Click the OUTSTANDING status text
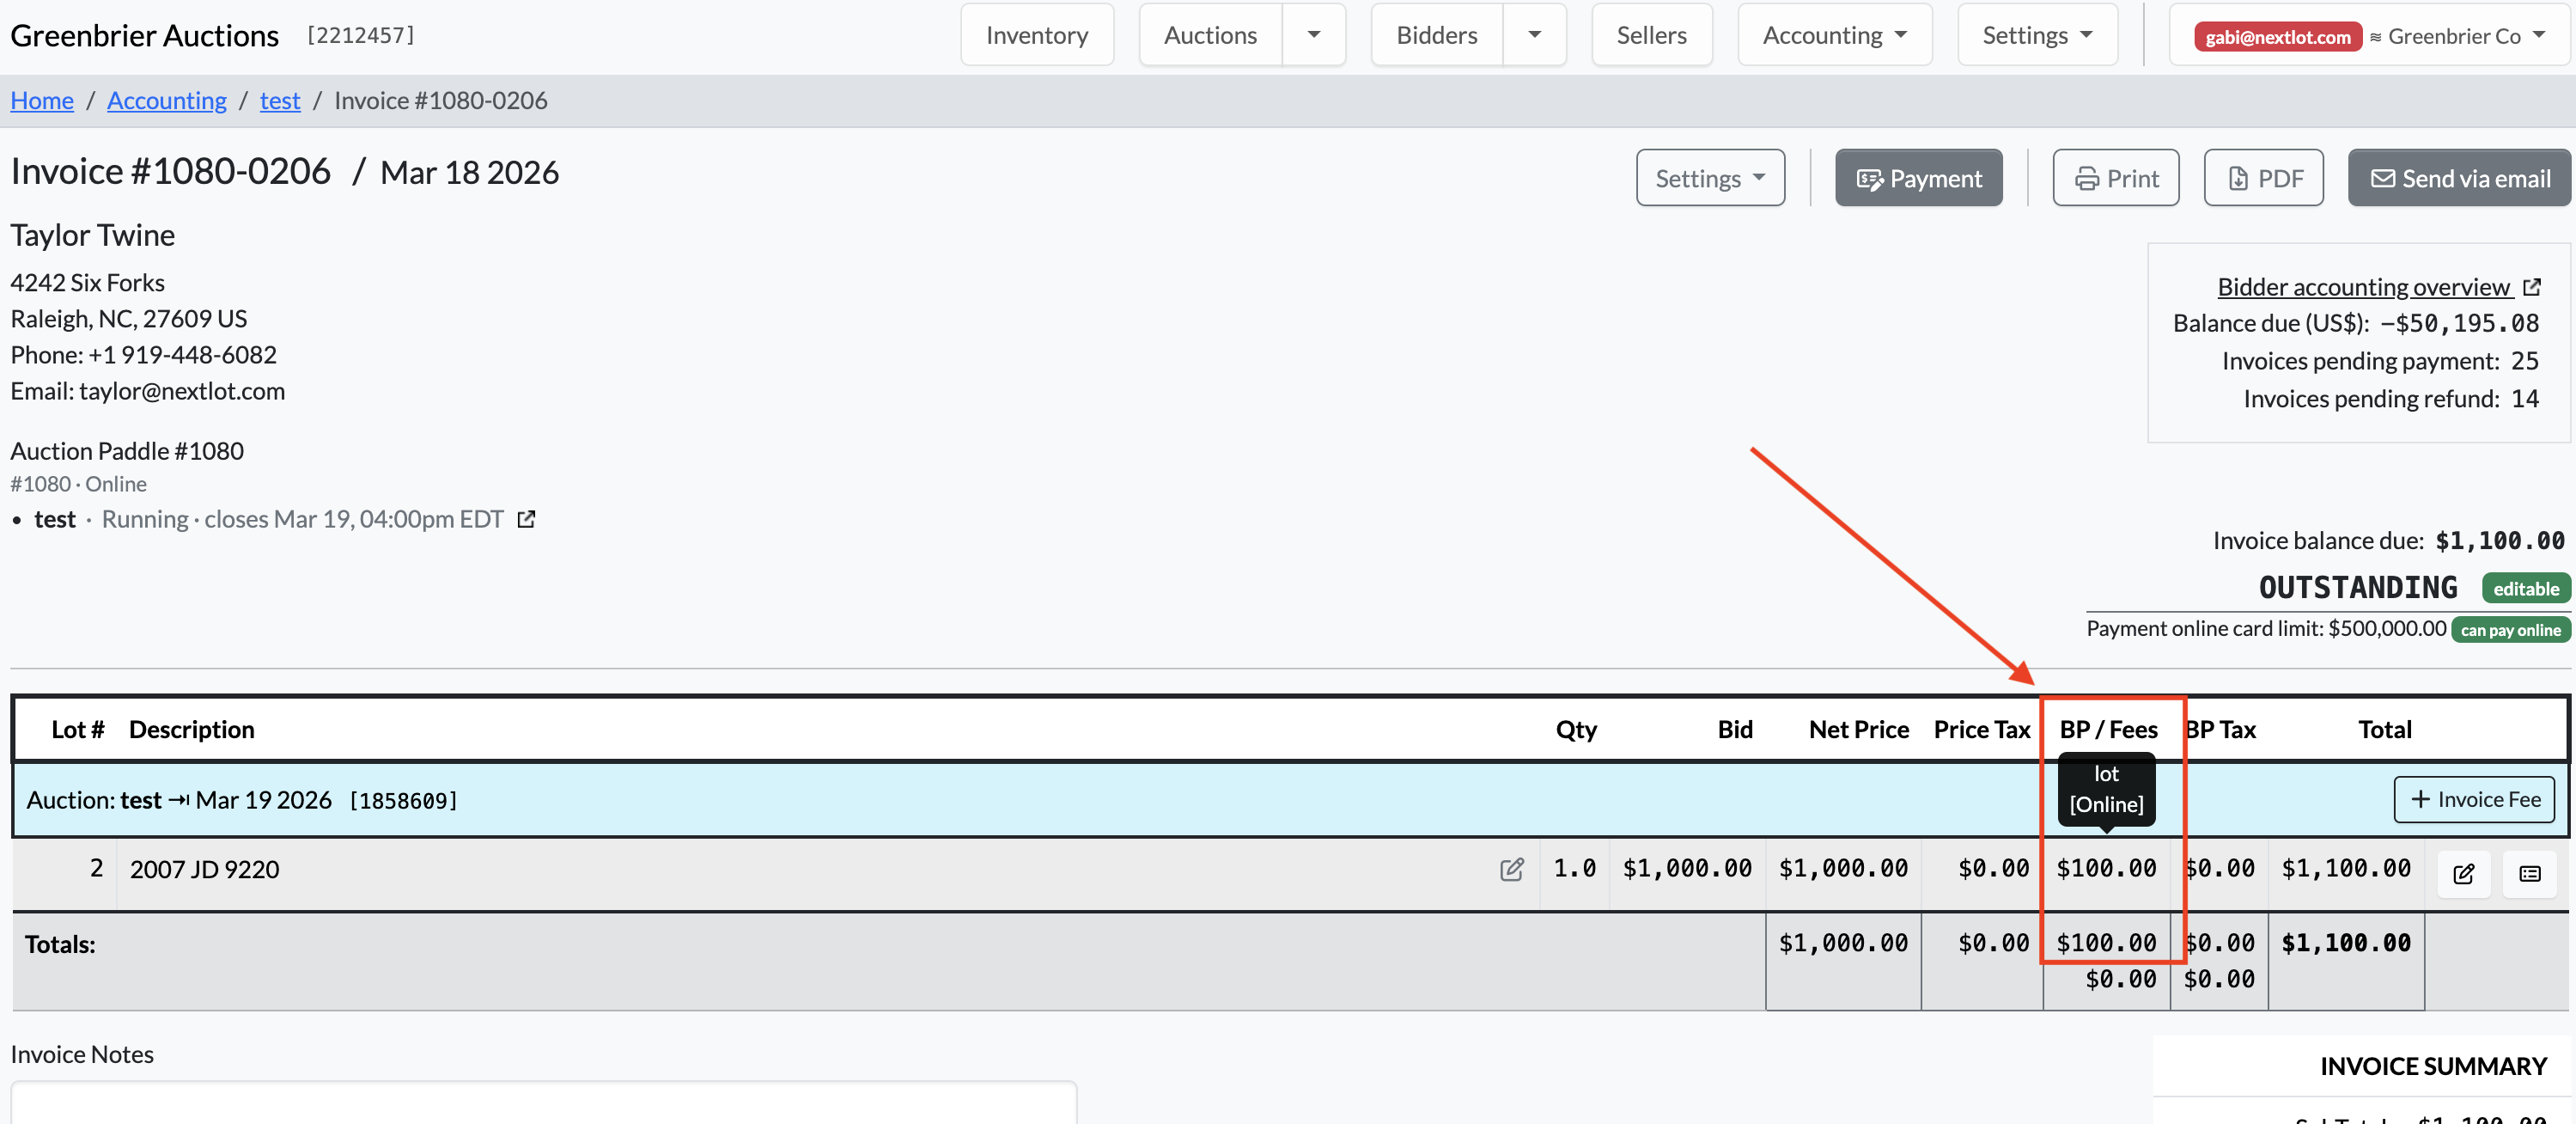Viewport: 2576px width, 1124px height. (x=2357, y=587)
